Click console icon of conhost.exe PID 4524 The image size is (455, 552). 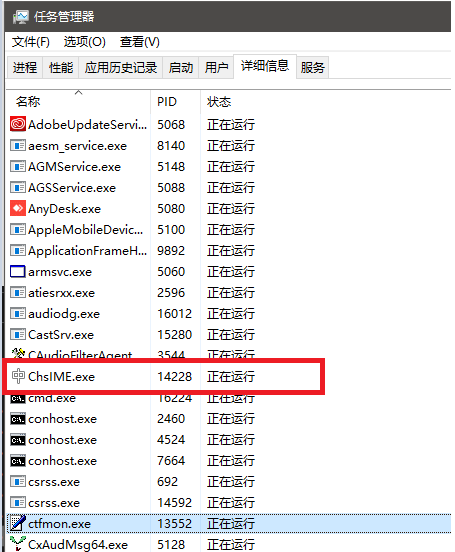coord(18,440)
